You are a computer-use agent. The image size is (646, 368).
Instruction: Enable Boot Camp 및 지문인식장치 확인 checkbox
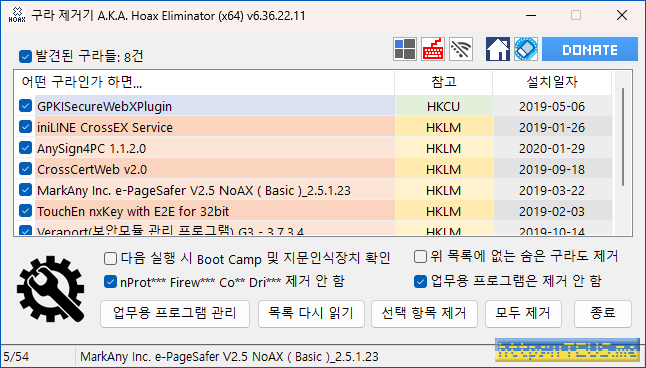click(110, 259)
